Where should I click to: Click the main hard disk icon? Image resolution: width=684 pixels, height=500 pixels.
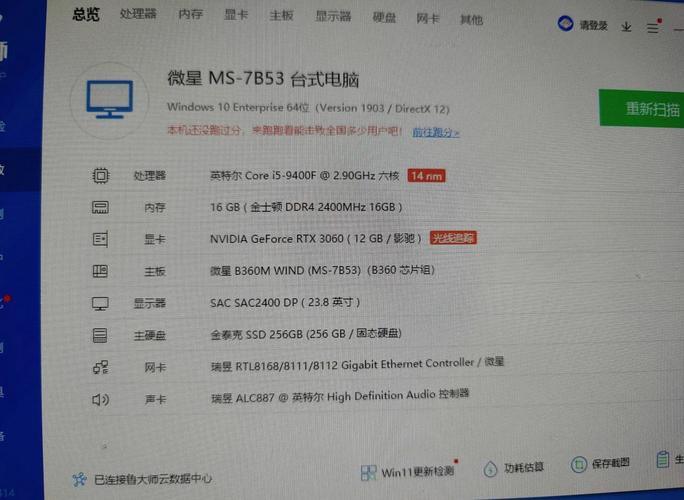(100, 335)
